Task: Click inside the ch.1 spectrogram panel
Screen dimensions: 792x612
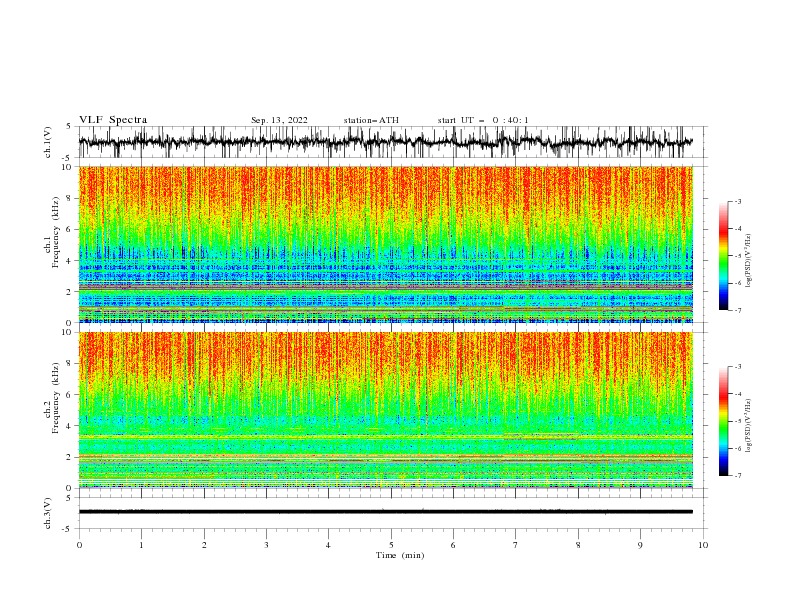Action: [385, 244]
